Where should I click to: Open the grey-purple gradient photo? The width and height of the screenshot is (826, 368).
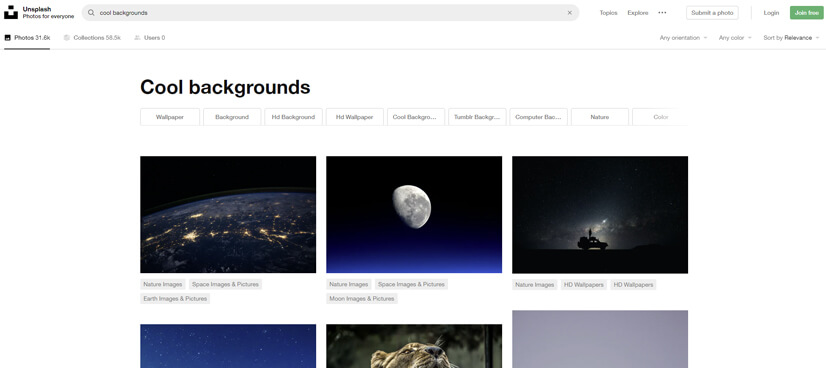[x=600, y=339]
